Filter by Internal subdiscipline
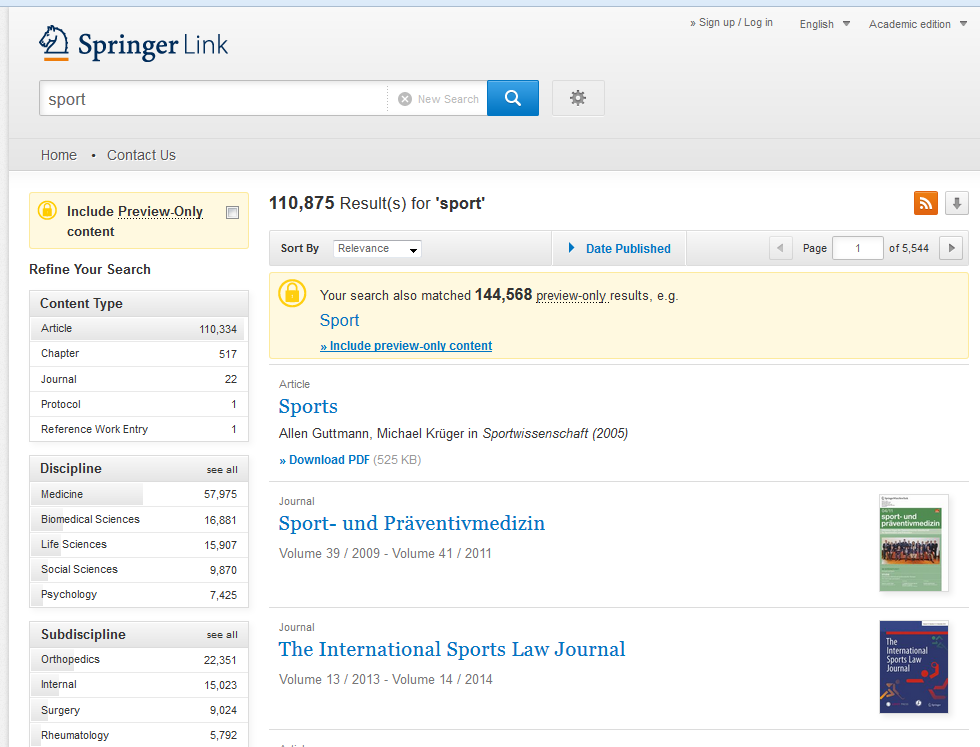This screenshot has height=747, width=980. click(139, 685)
